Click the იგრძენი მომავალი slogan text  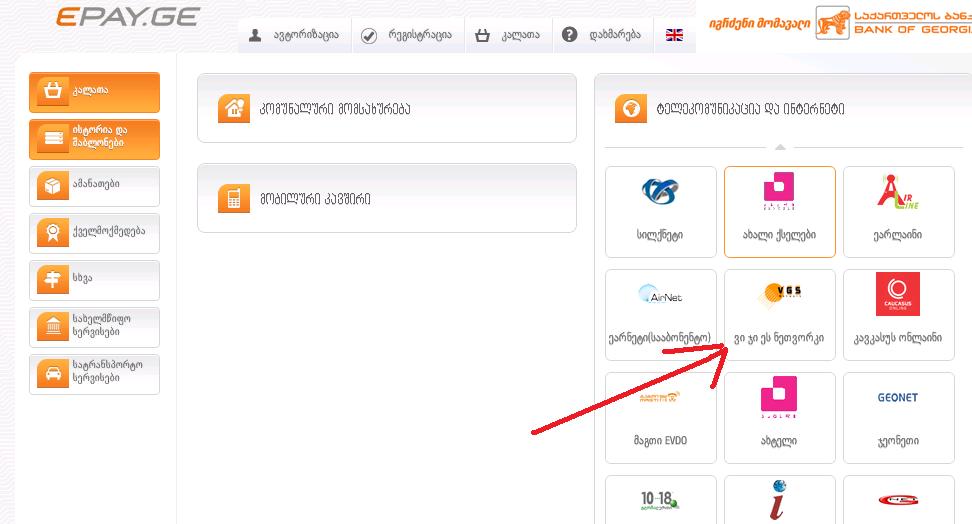pyautogui.click(x=759, y=24)
